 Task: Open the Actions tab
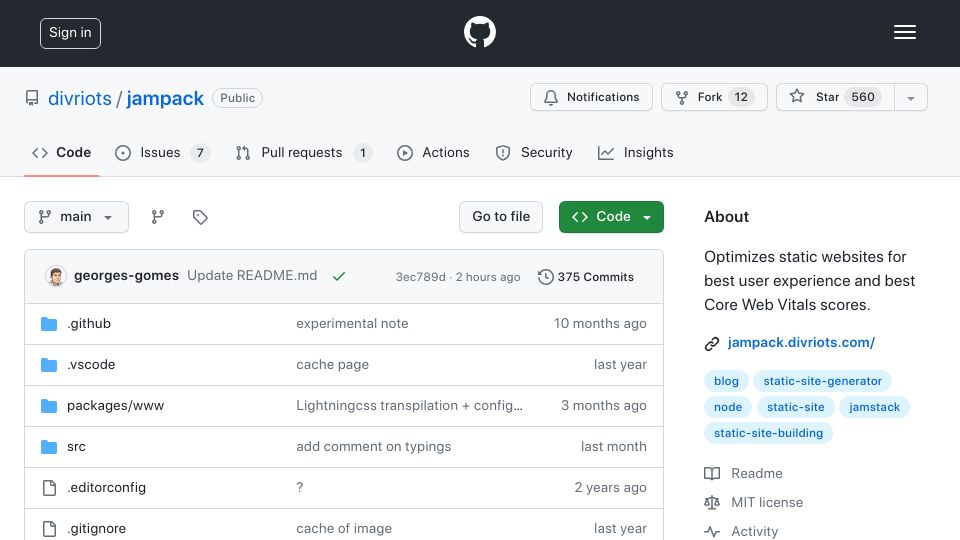tap(433, 152)
